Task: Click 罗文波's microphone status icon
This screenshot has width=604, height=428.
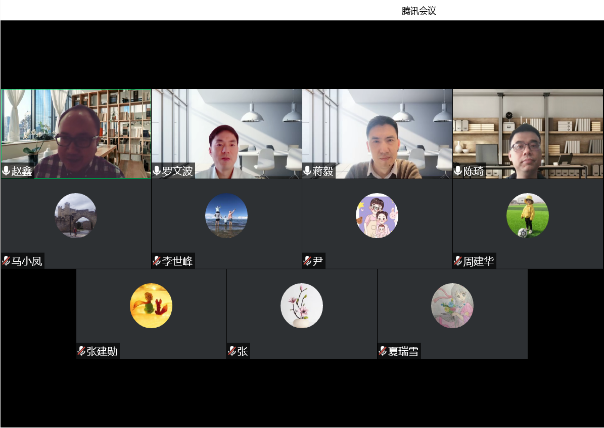Action: click(157, 171)
